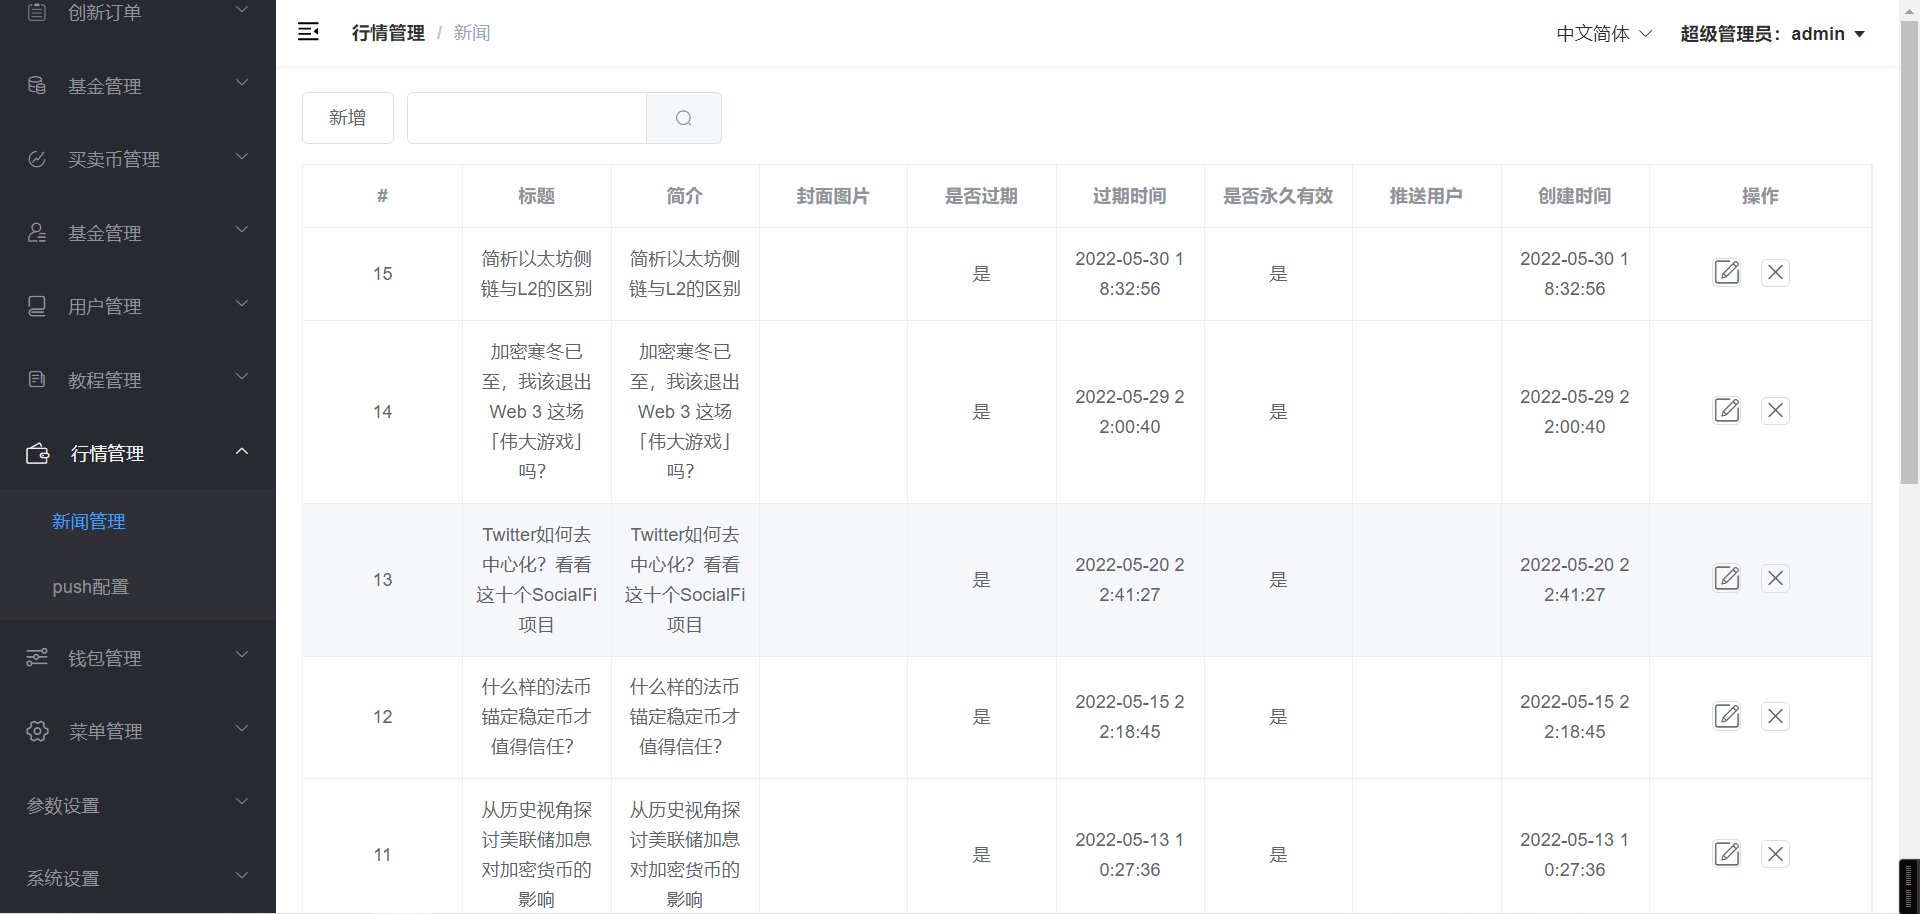This screenshot has width=1920, height=914.
Task: Collapse the 行情管理 sidebar menu
Action: pos(137,453)
